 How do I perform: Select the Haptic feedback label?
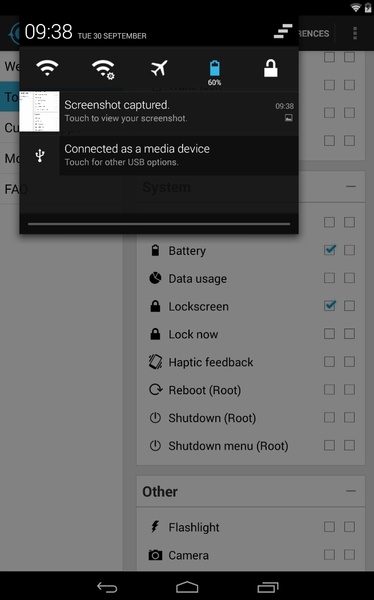(x=211, y=362)
